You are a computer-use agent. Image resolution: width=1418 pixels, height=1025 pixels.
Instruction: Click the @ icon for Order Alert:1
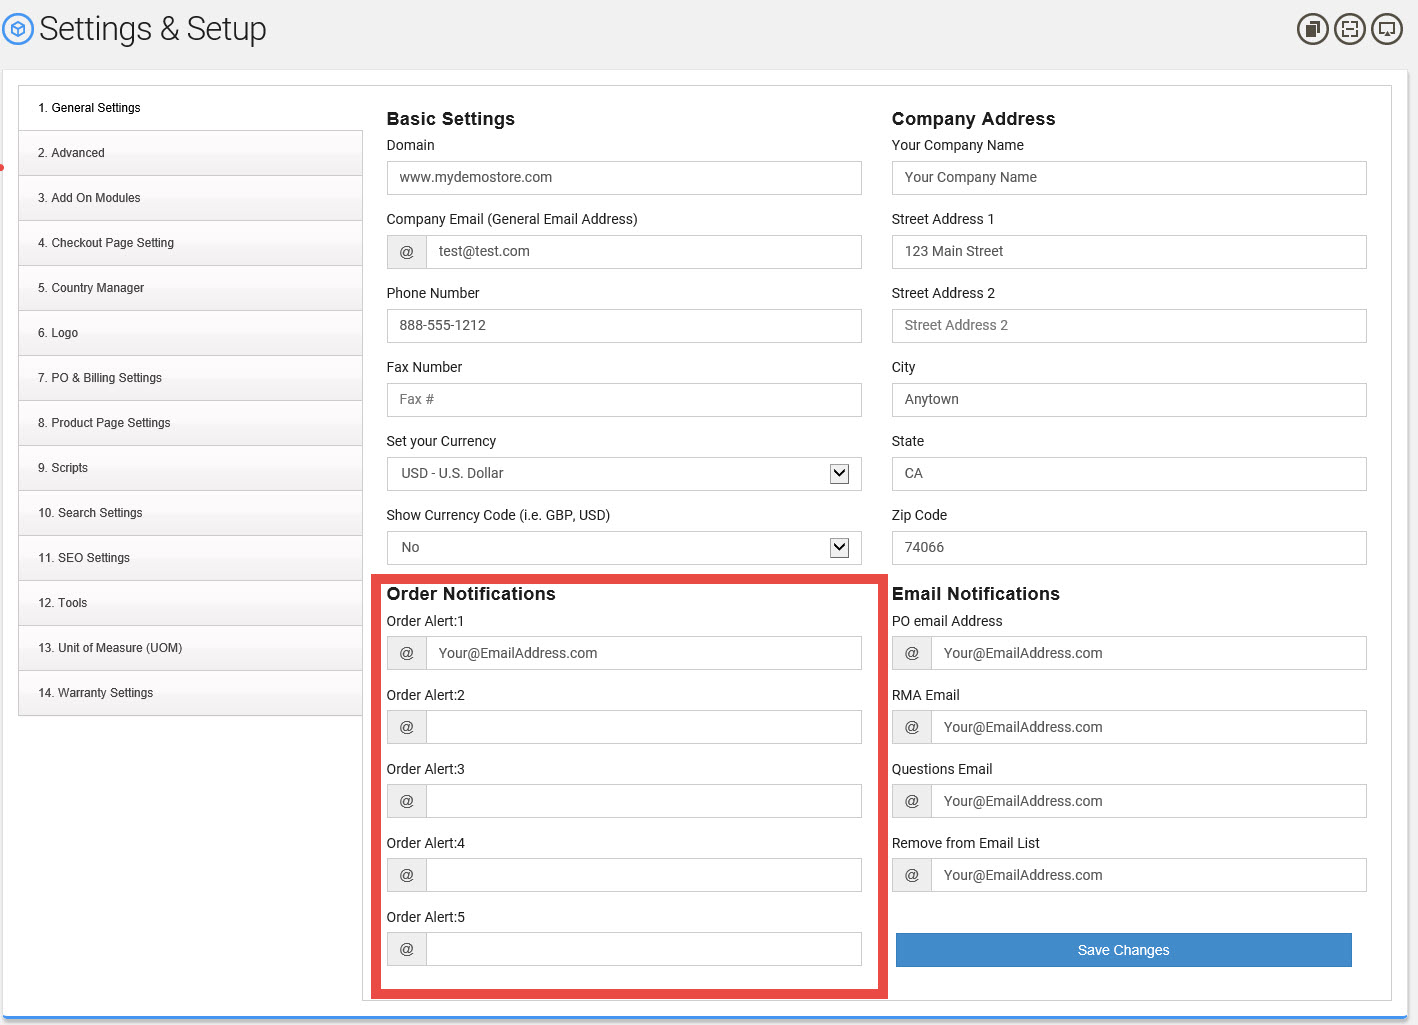(407, 653)
